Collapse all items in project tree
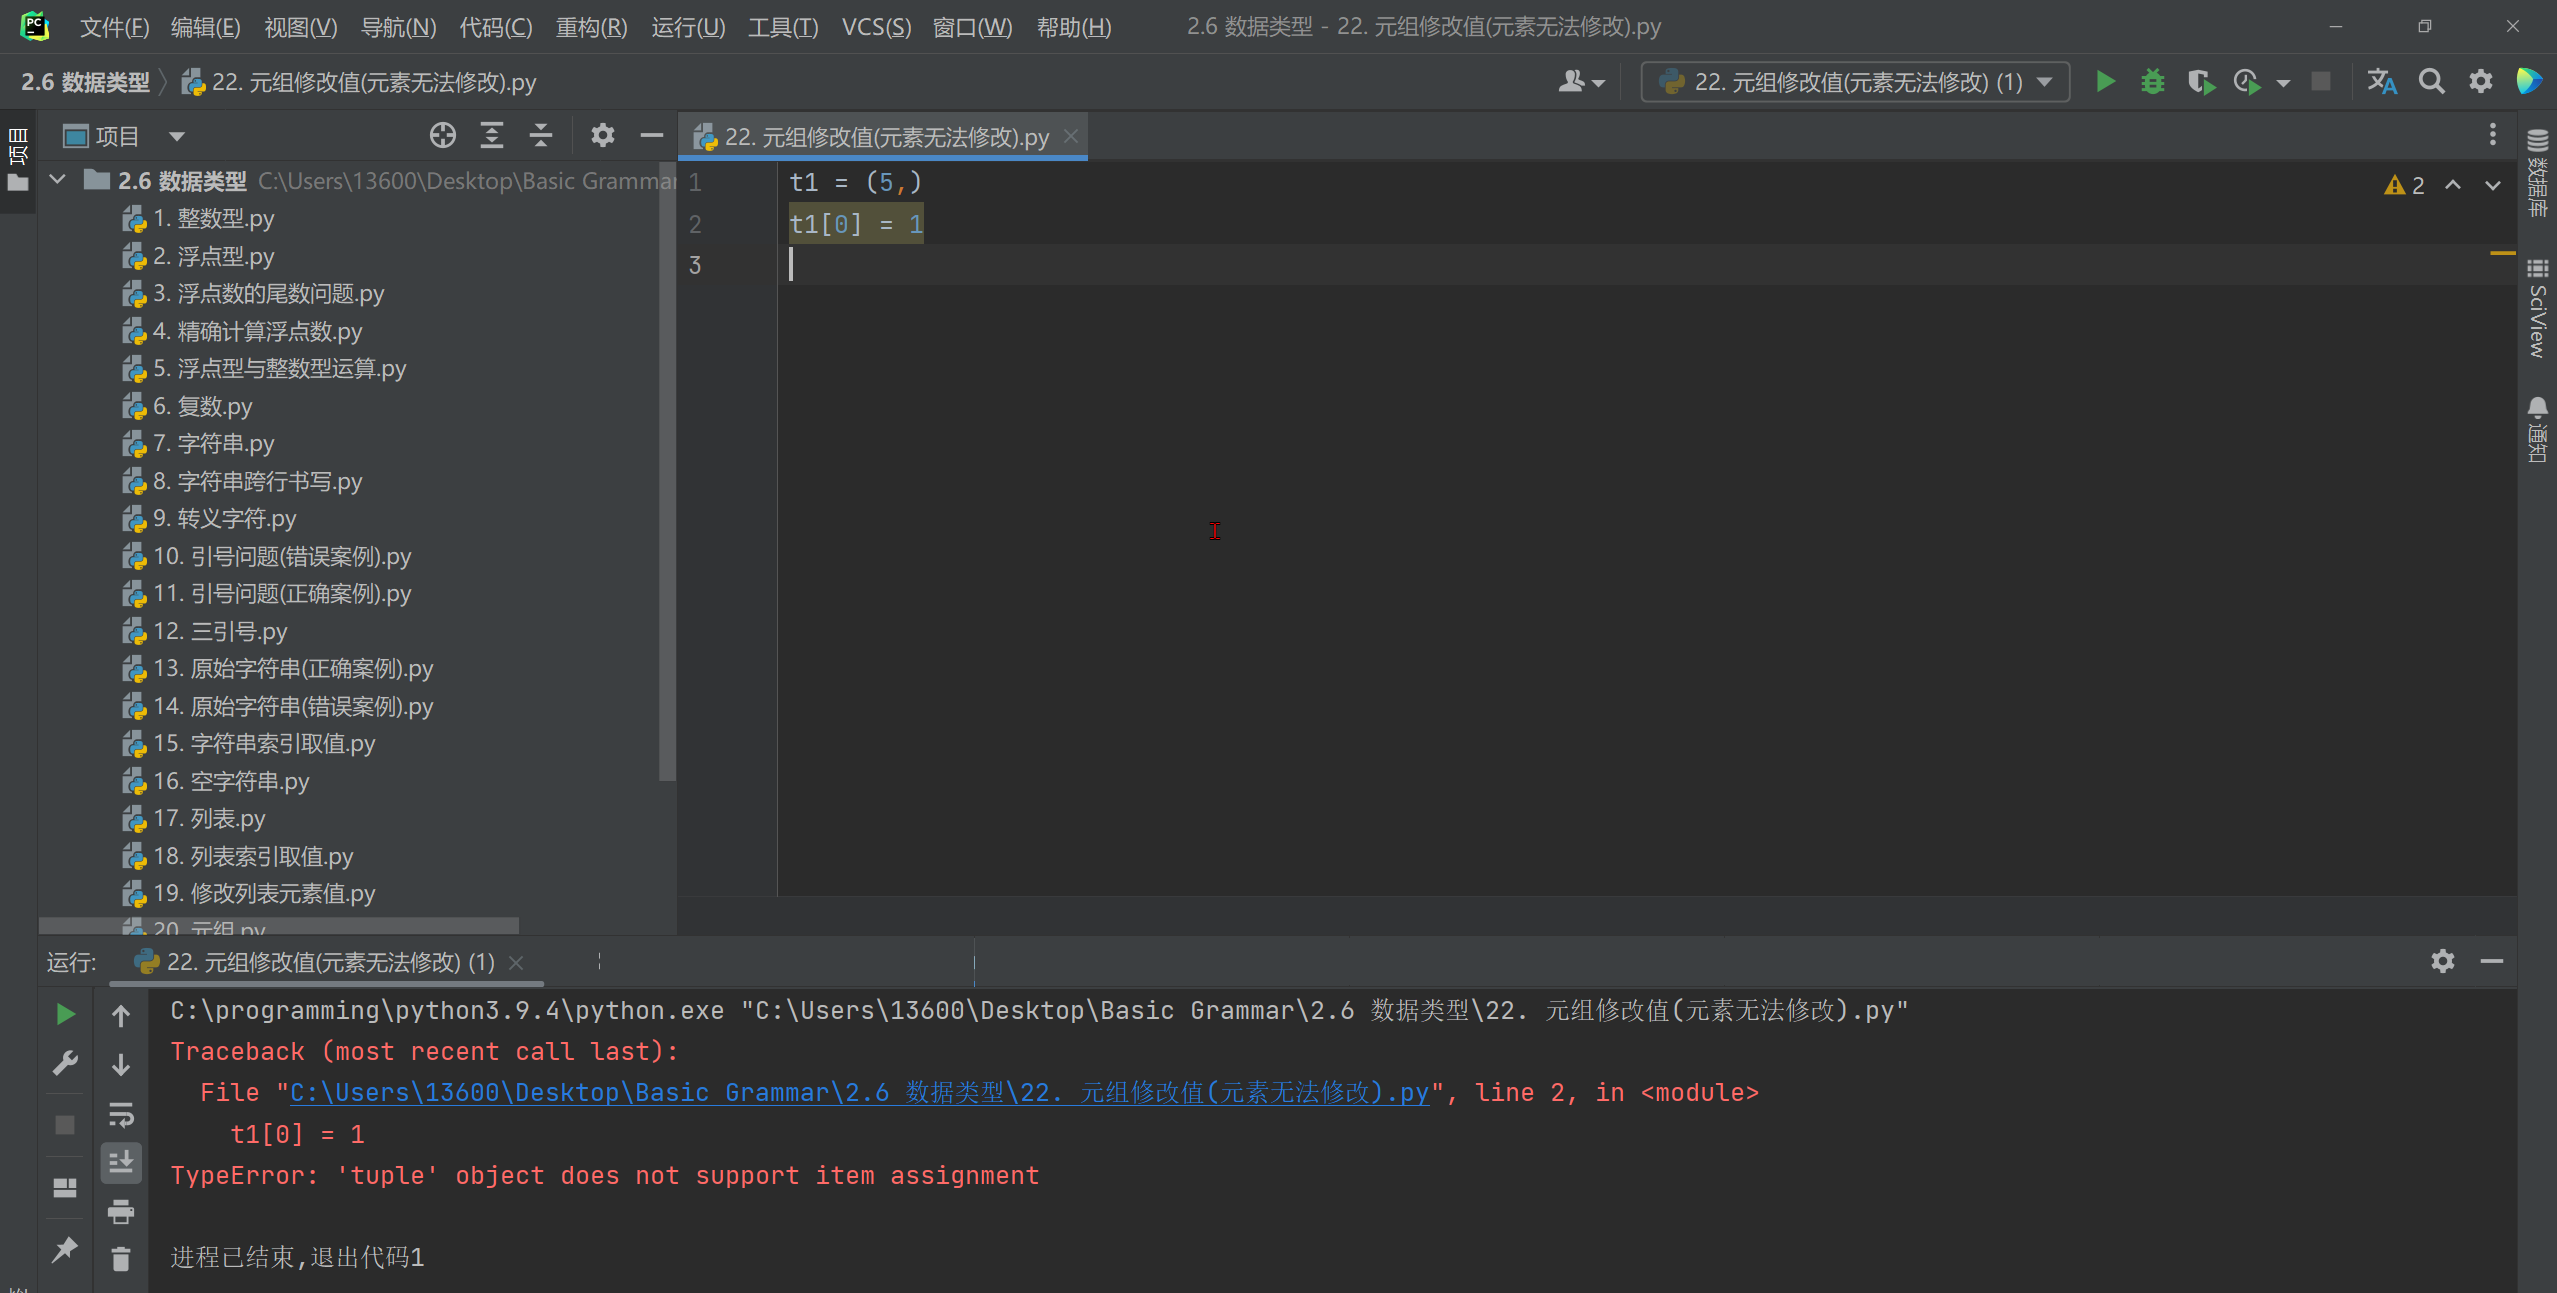This screenshot has height=1293, width=2557. pyautogui.click(x=541, y=135)
